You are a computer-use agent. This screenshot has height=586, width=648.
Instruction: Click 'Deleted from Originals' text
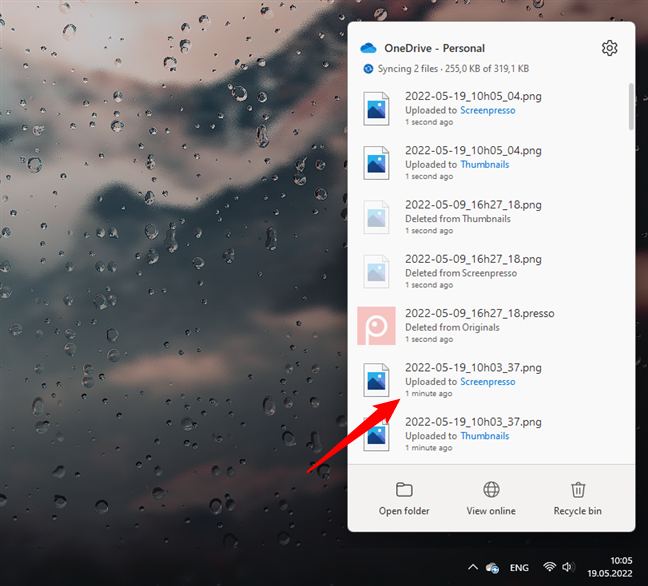[452, 327]
